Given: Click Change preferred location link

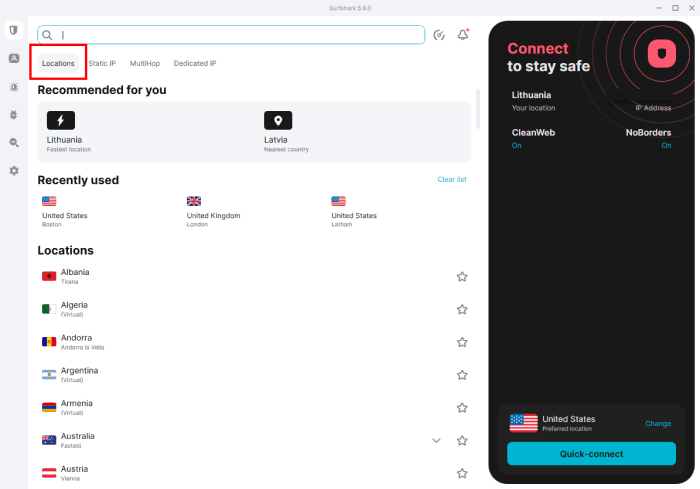Looking at the screenshot, I should (658, 423).
